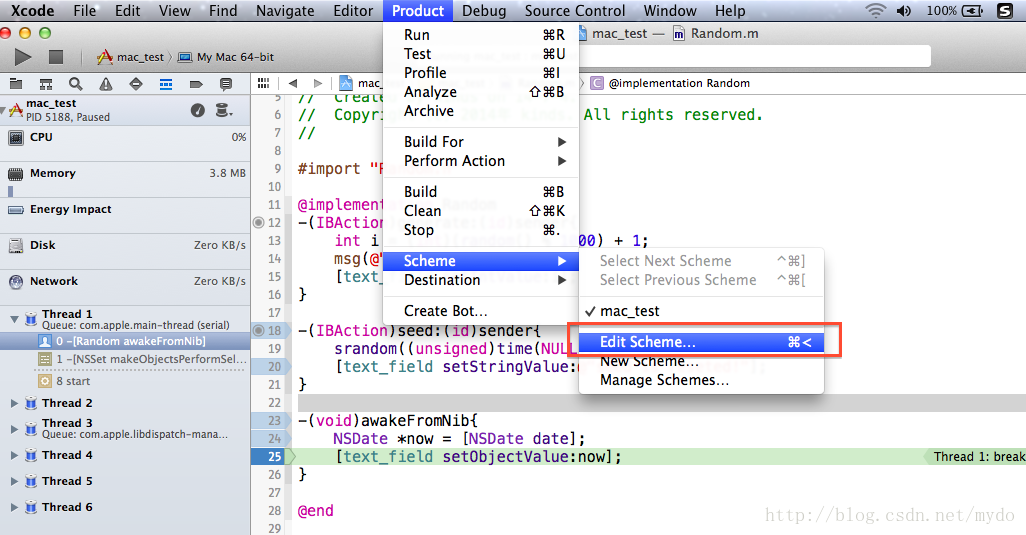Open the Project navigator folder icon
Image resolution: width=1026 pixels, height=535 pixels.
(x=16, y=84)
